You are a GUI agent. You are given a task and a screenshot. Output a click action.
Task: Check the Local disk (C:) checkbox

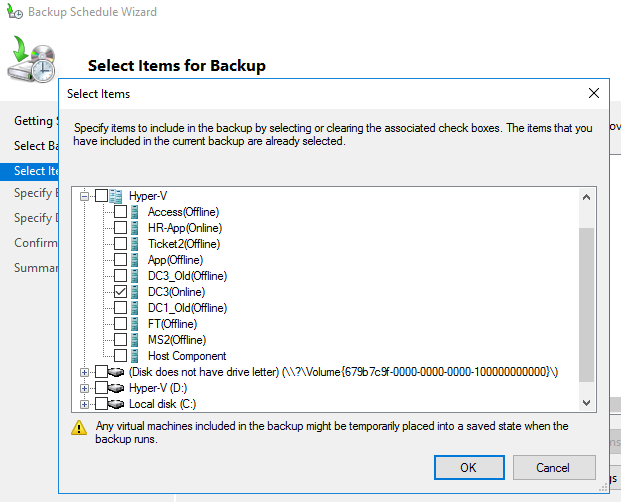101,404
